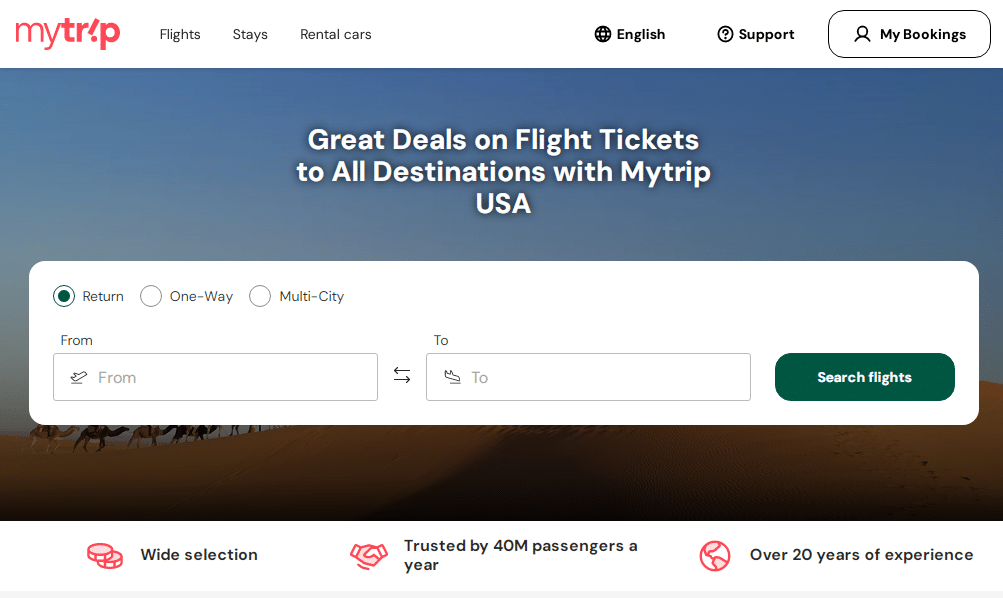The width and height of the screenshot is (1003, 598).
Task: Click the Support question mark icon
Action: (725, 34)
